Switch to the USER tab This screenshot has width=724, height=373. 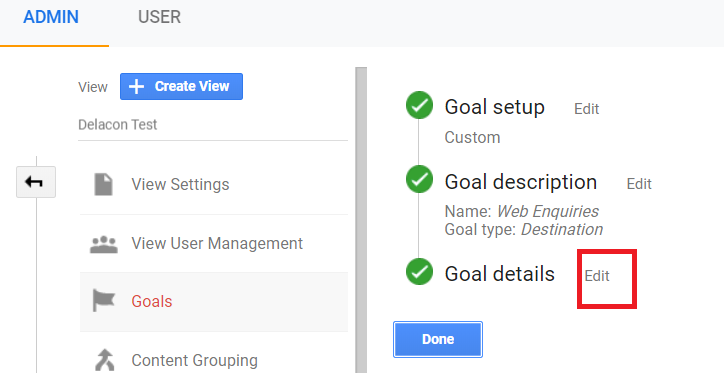point(159,18)
